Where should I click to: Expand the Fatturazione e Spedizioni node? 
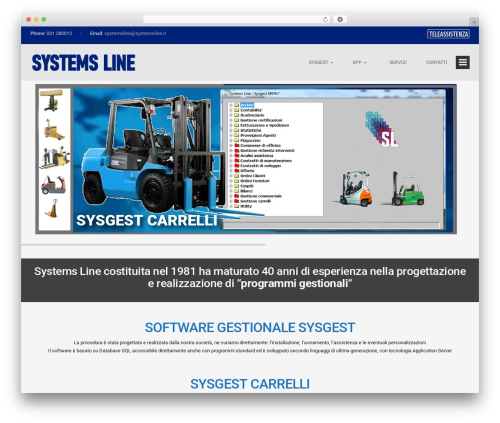coord(231,125)
